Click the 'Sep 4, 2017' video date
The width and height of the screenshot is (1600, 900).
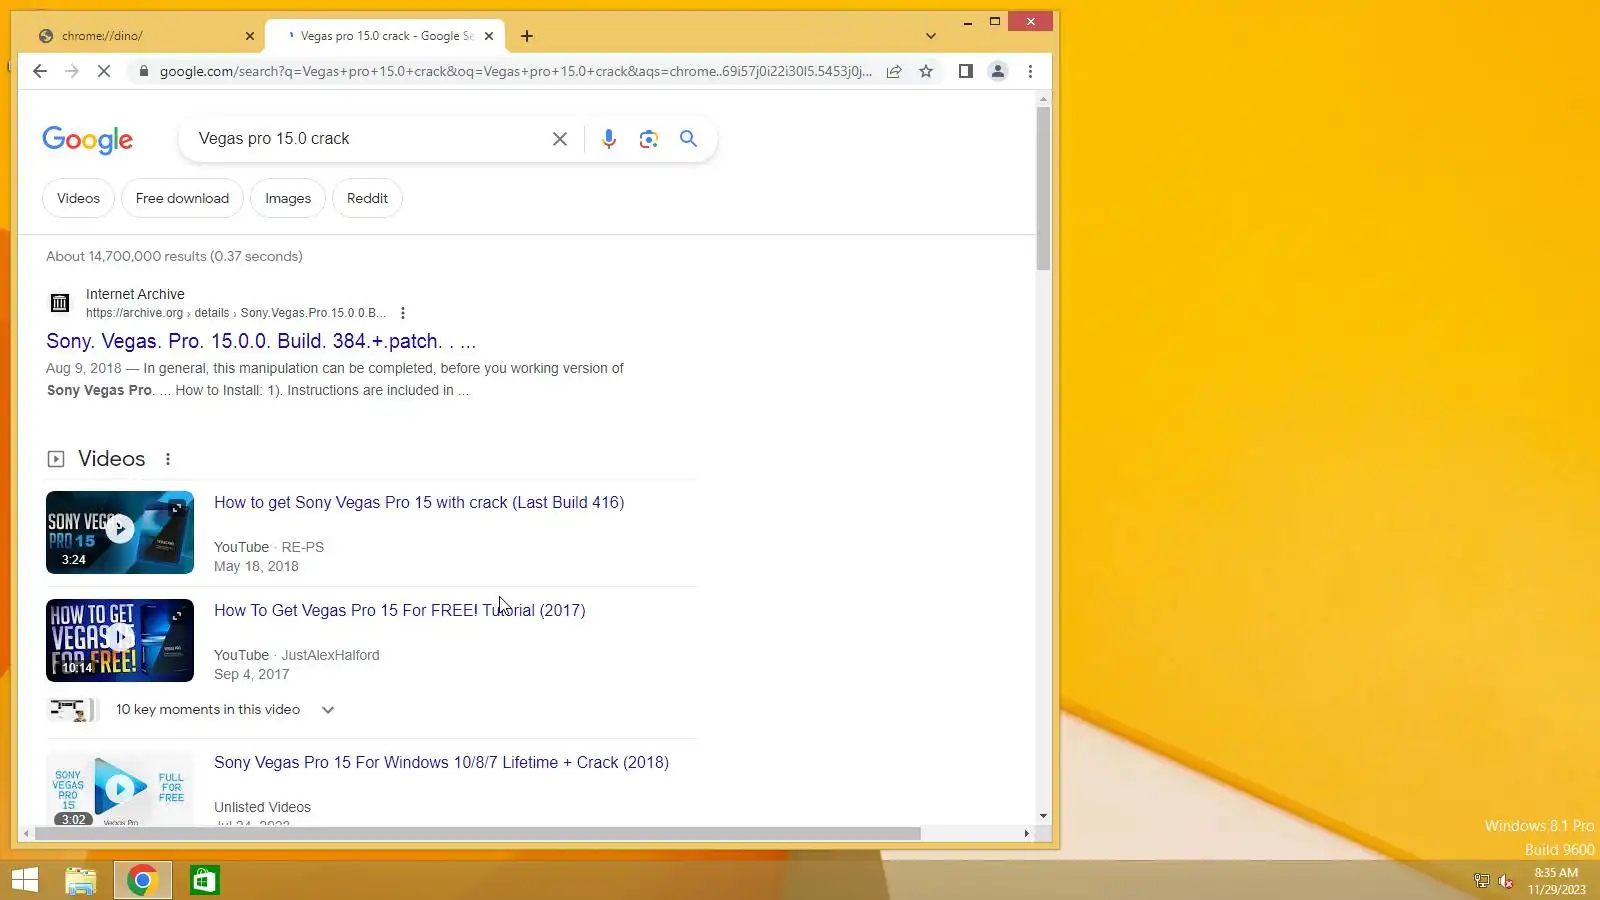251,674
